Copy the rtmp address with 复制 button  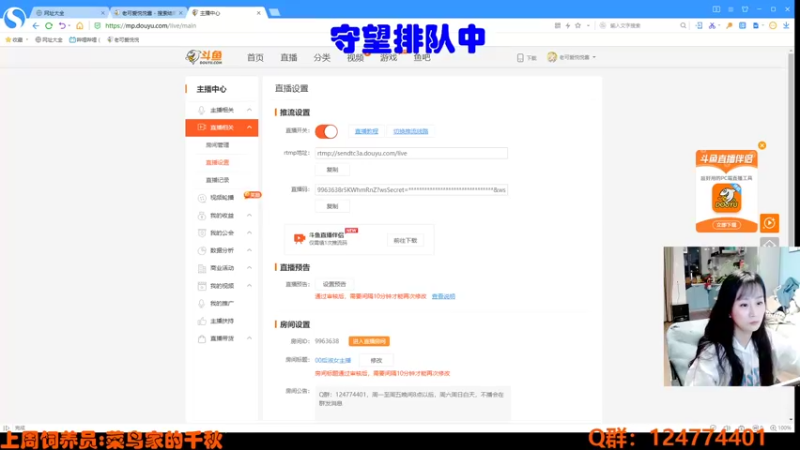pos(332,169)
